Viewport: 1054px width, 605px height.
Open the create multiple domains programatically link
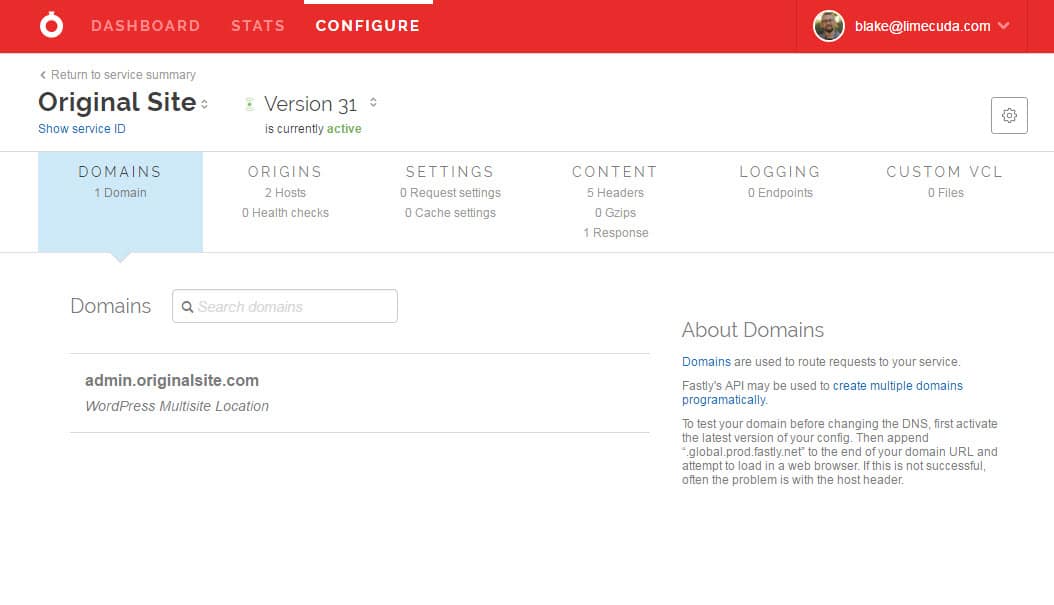(x=822, y=393)
